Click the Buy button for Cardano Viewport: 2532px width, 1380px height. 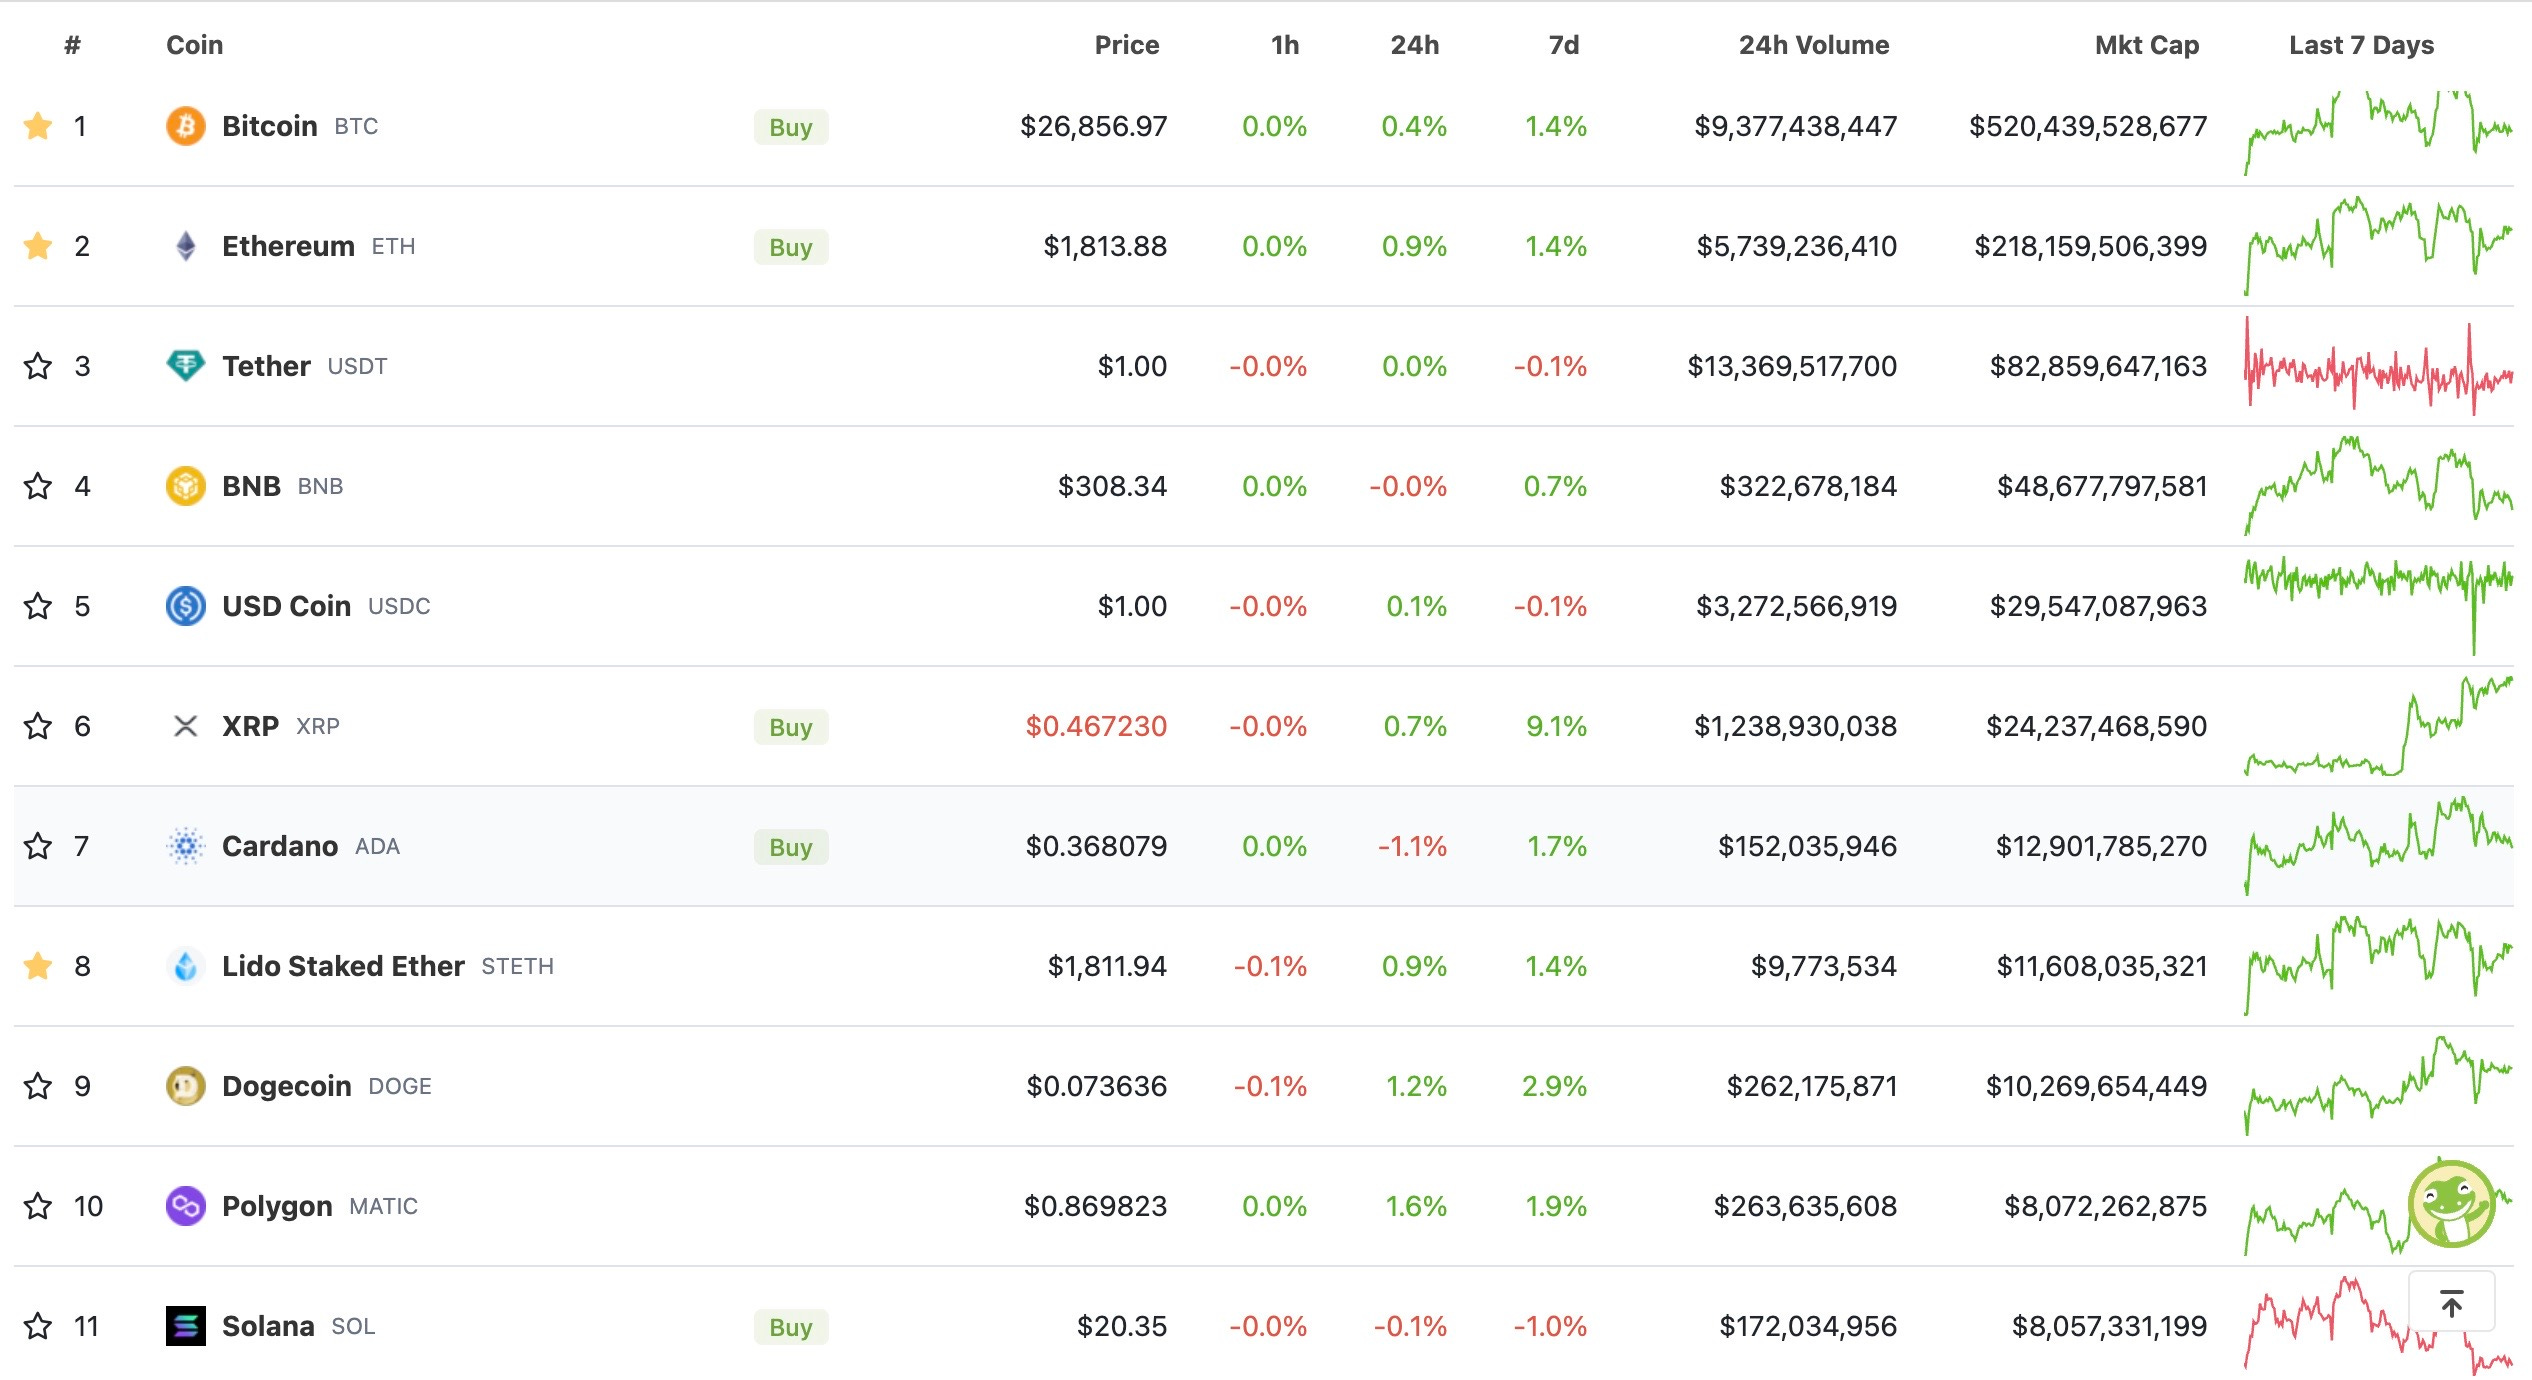click(x=791, y=847)
